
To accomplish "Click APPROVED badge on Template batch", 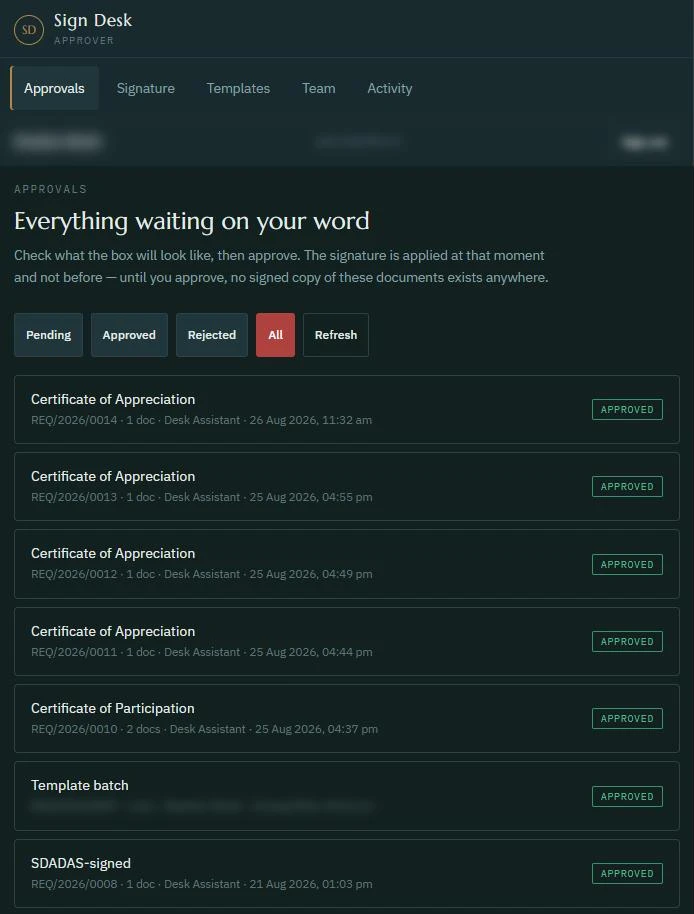I will (628, 796).
